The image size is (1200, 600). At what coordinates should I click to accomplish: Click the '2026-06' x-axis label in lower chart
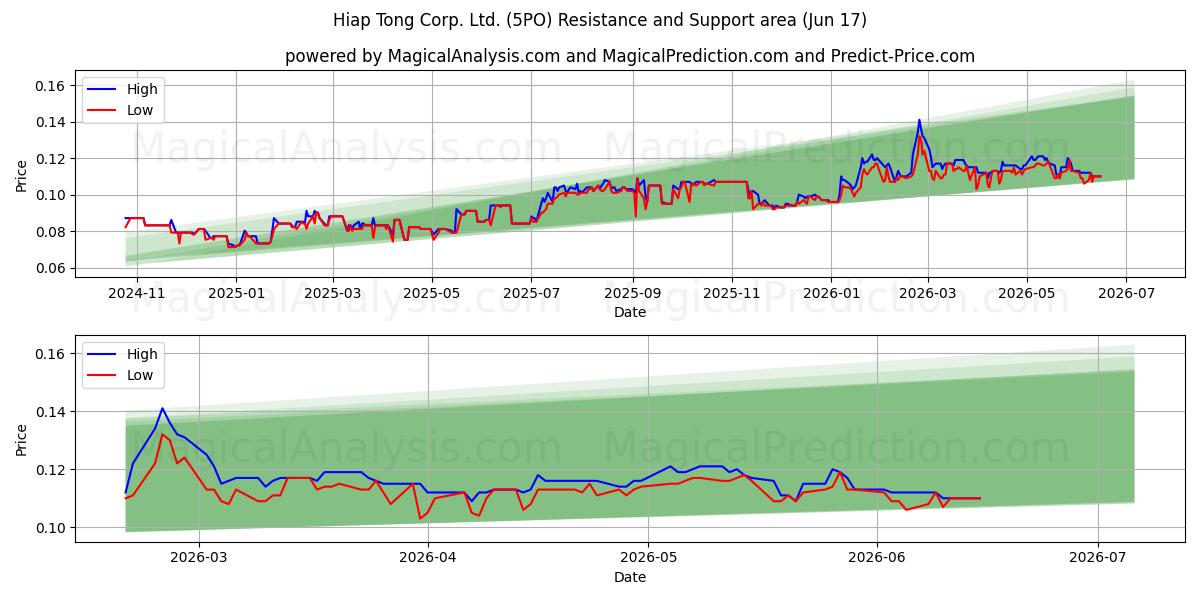[877, 559]
